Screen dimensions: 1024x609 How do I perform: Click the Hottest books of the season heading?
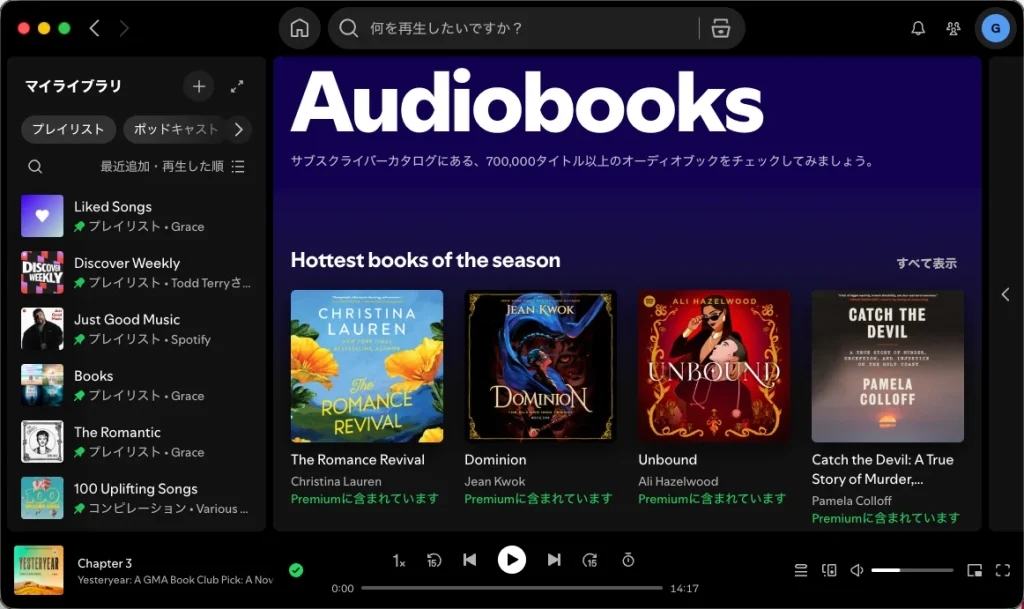click(425, 260)
